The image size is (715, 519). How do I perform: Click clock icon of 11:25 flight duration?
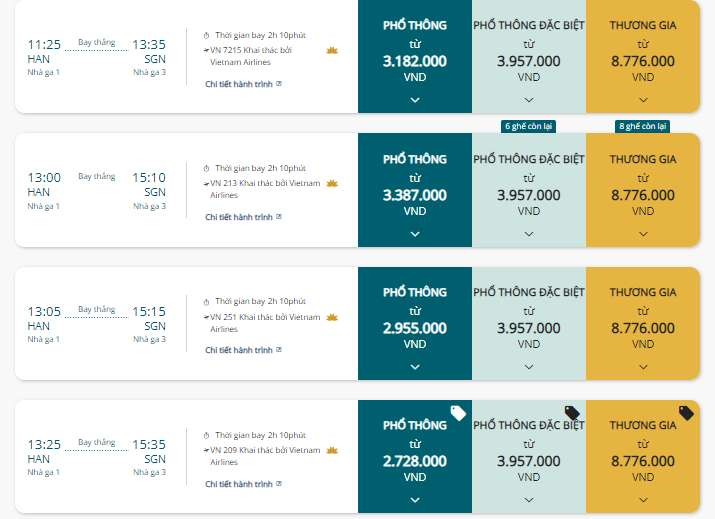(206, 36)
